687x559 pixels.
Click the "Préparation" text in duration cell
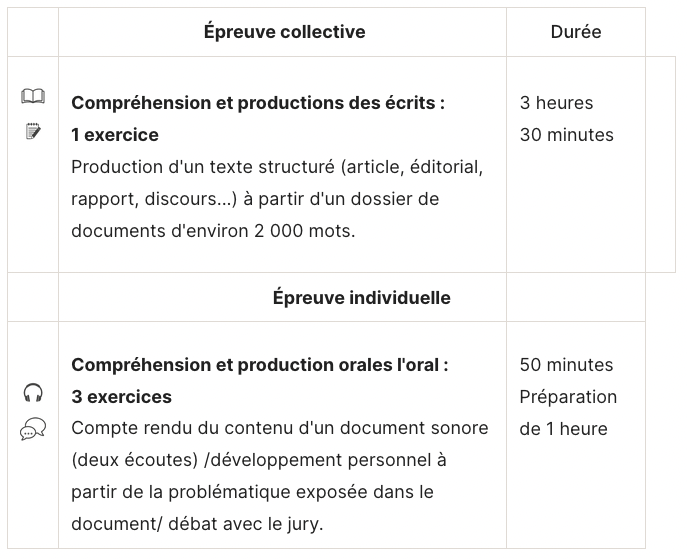click(568, 397)
